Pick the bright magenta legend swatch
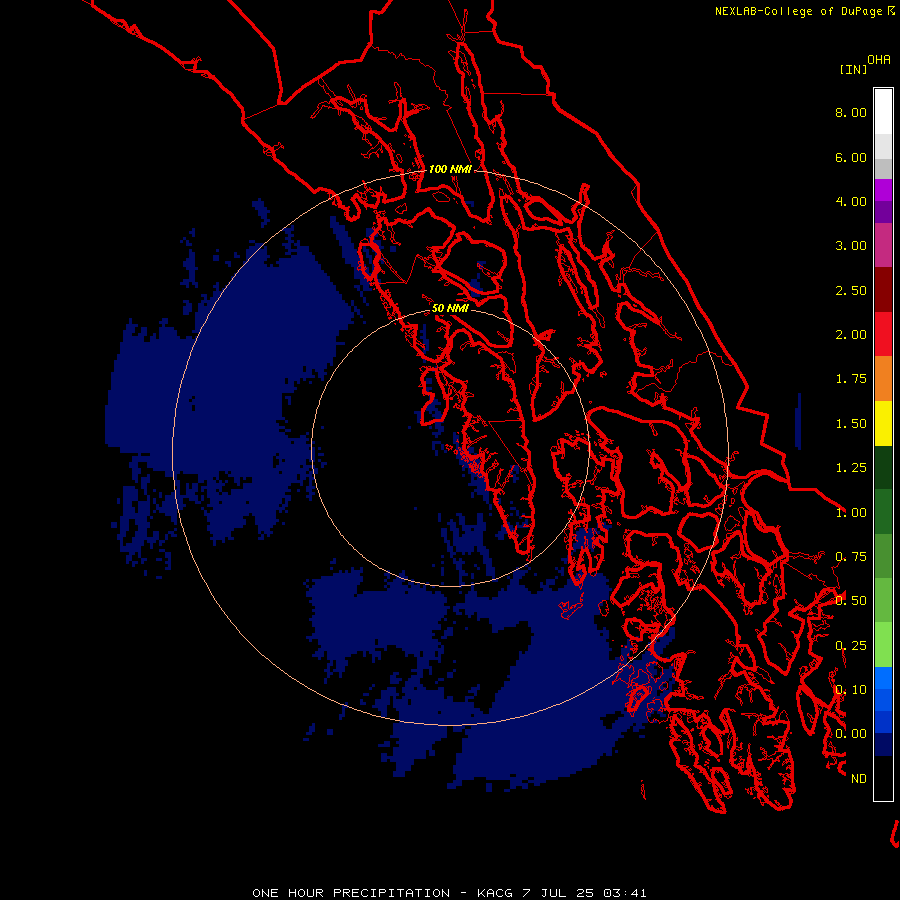This screenshot has height=900, width=900. click(883, 190)
